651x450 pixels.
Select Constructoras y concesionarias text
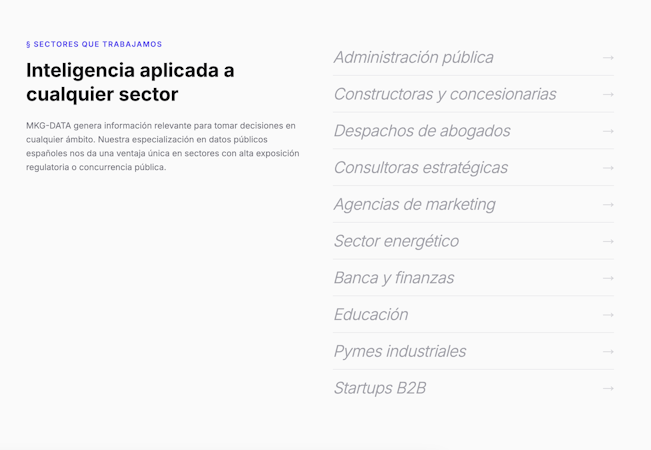point(445,95)
